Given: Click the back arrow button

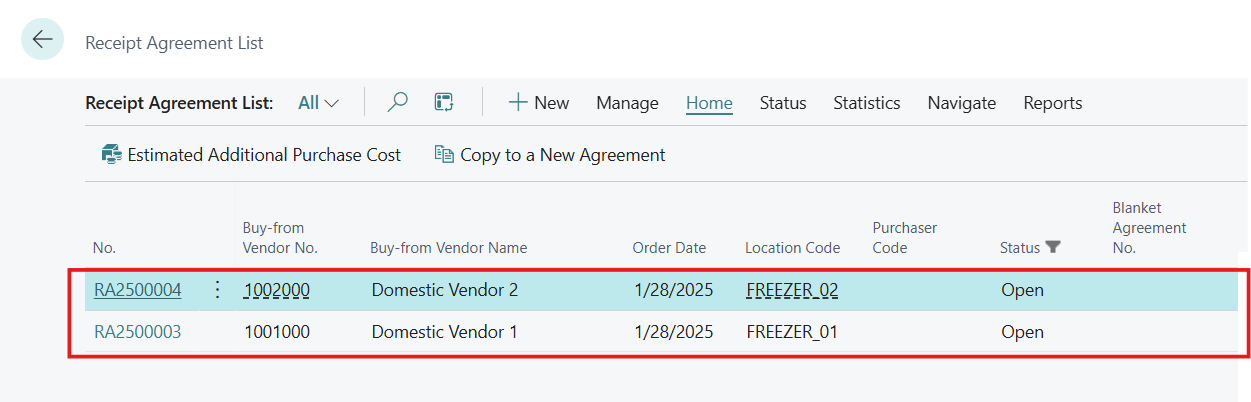Looking at the screenshot, I should click(42, 40).
